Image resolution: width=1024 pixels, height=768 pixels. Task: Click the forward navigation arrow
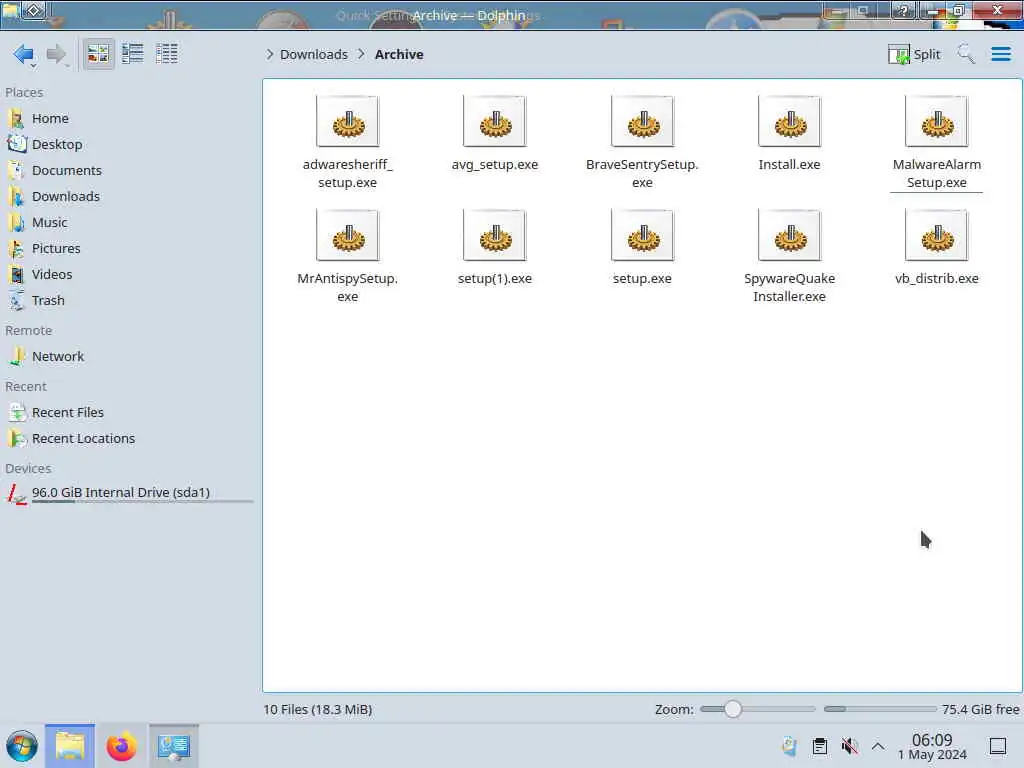tap(57, 54)
